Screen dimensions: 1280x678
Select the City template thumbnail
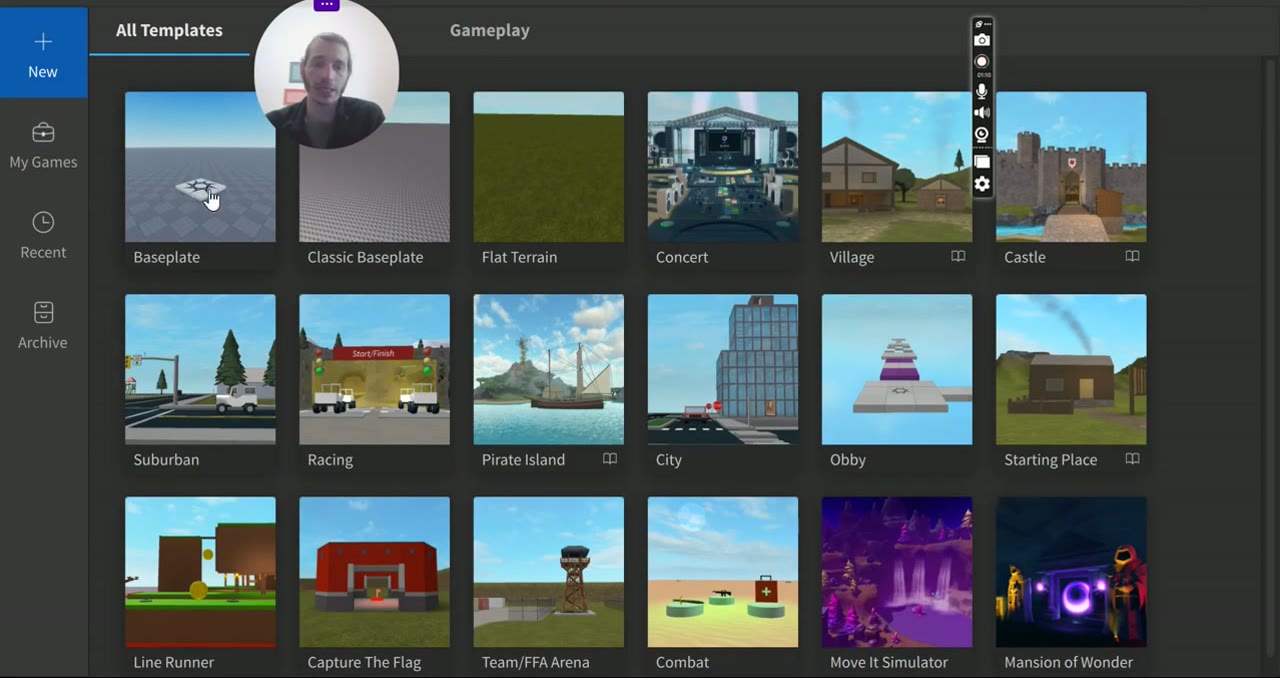point(723,369)
